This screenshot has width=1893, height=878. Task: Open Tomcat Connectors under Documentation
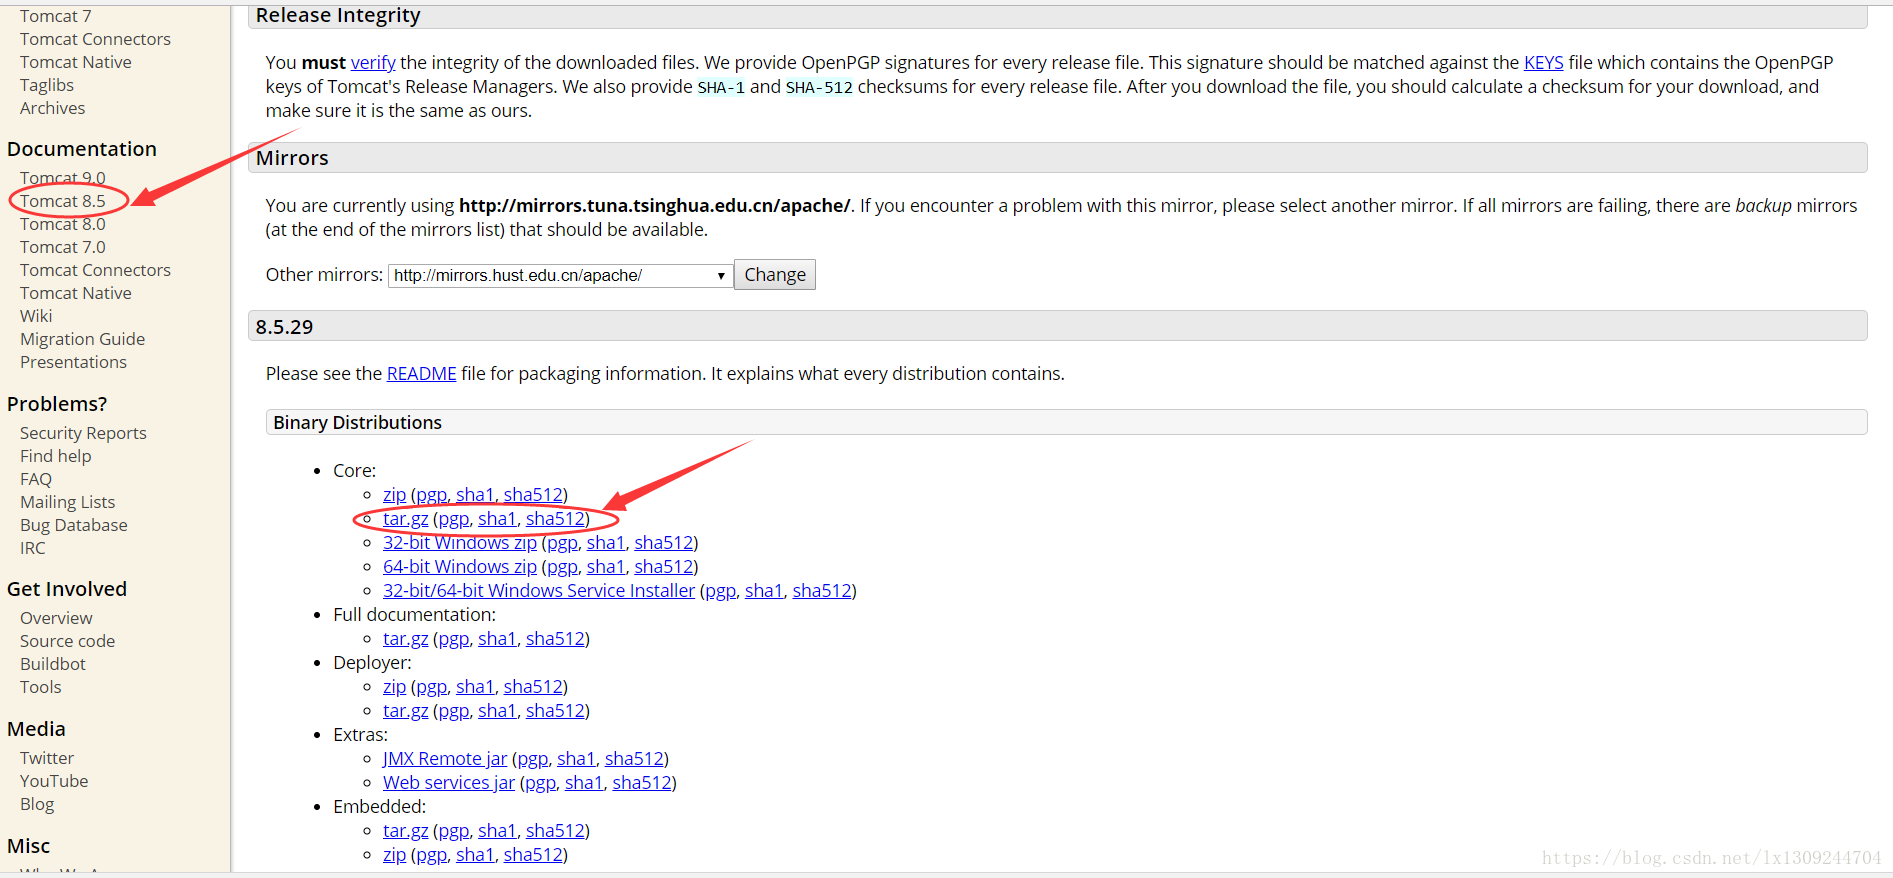(x=95, y=270)
